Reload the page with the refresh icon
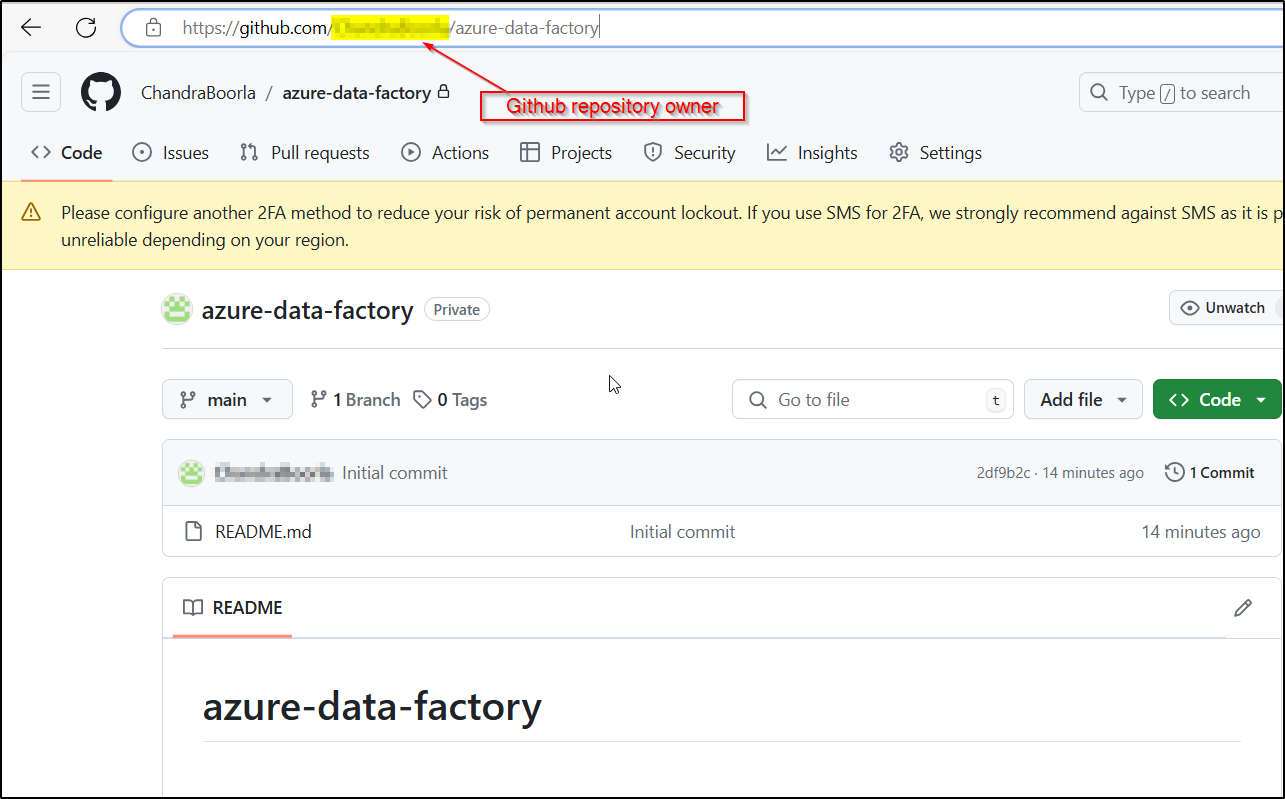 (x=86, y=28)
